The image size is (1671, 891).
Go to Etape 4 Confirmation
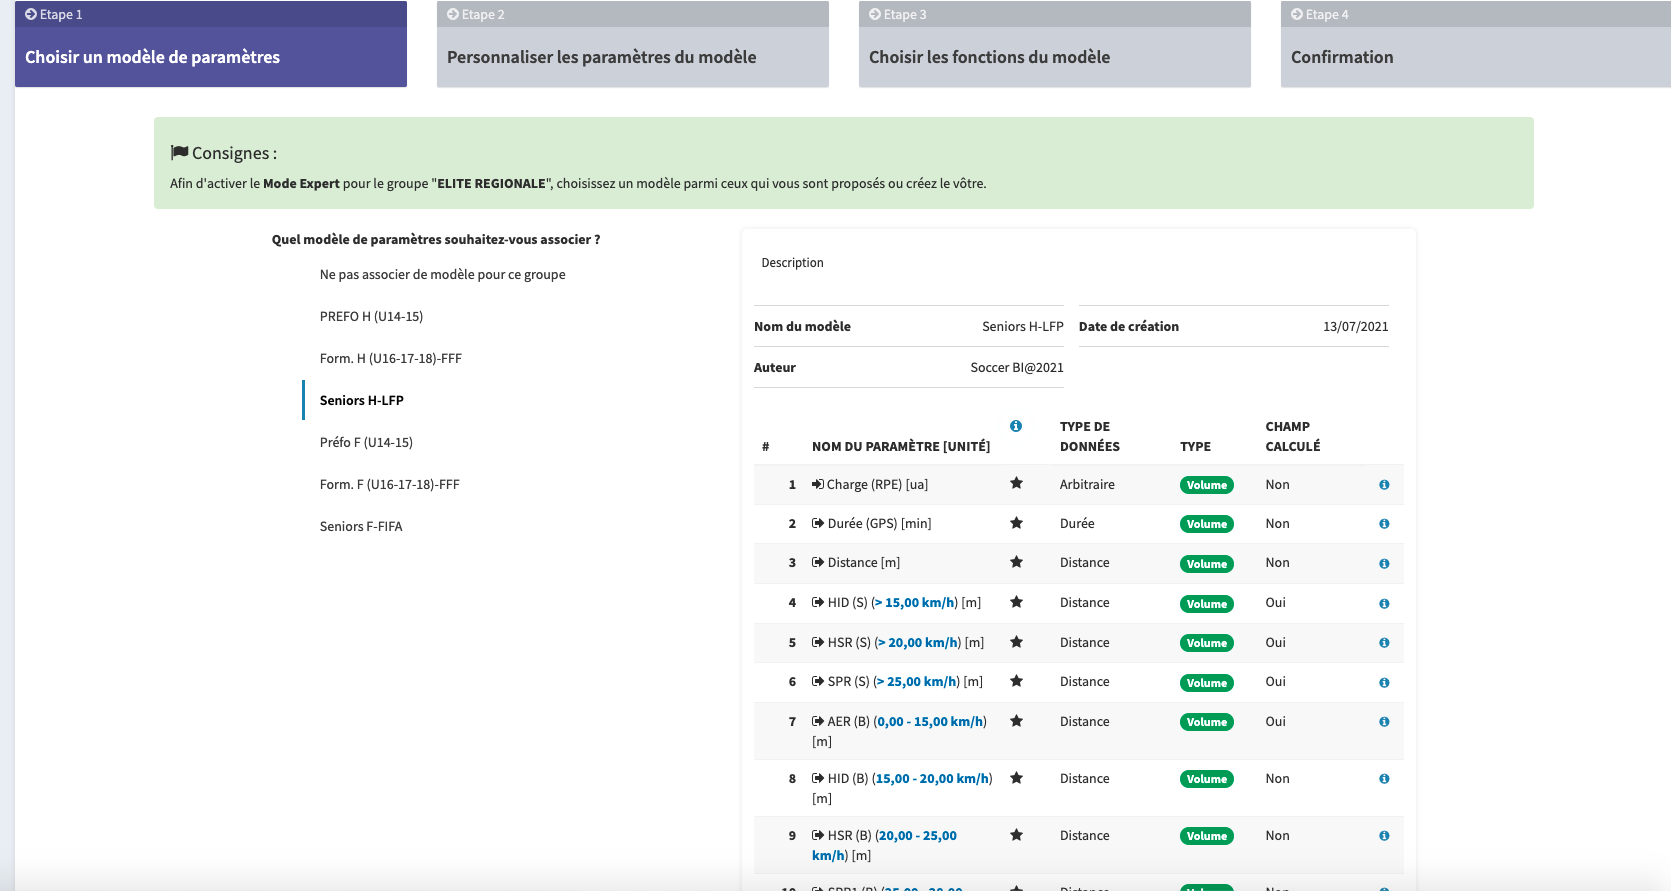[1476, 44]
